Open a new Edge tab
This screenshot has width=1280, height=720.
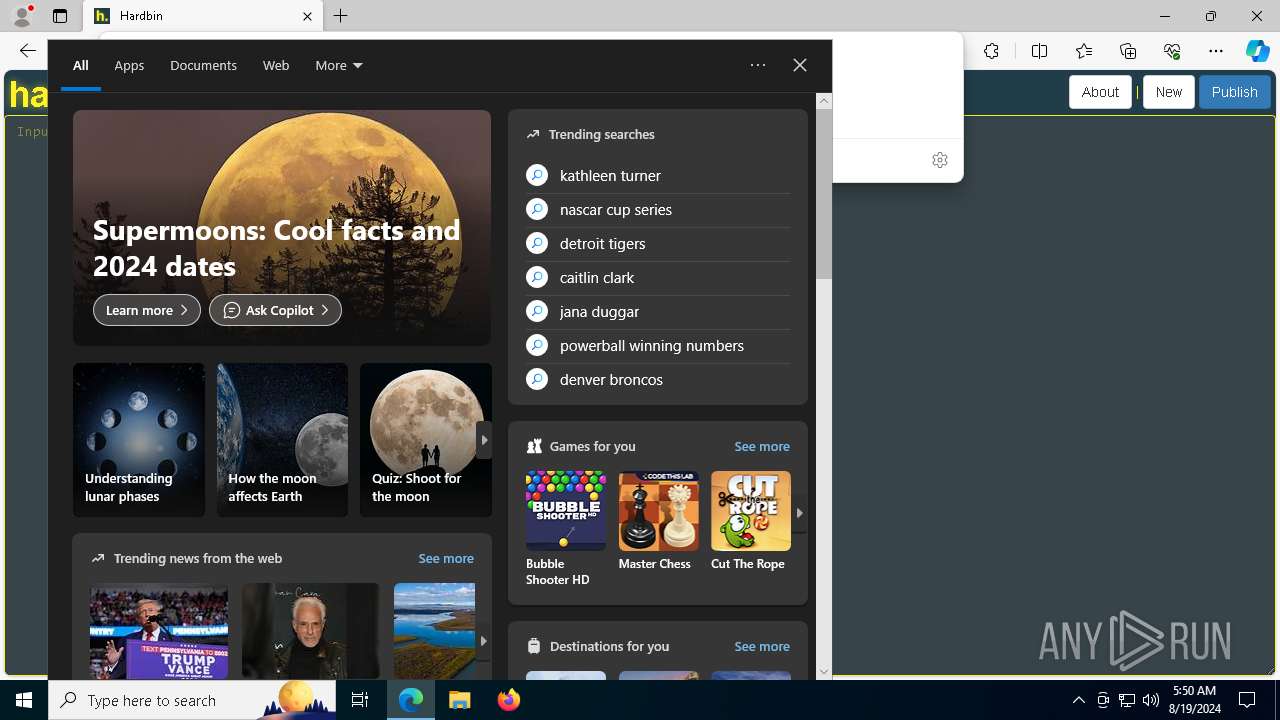point(341,16)
